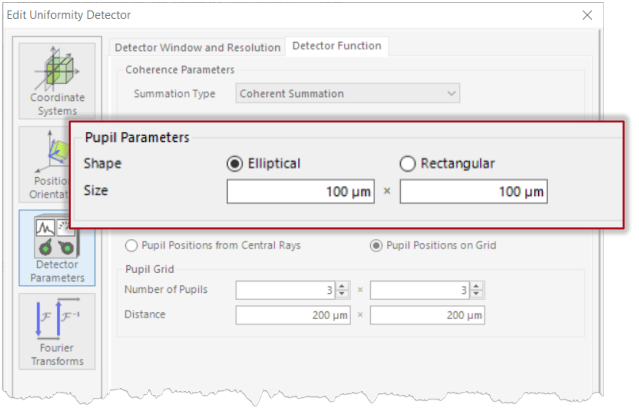Switch to Detector Window and Resolution tab
The height and width of the screenshot is (413, 639).
197,47
